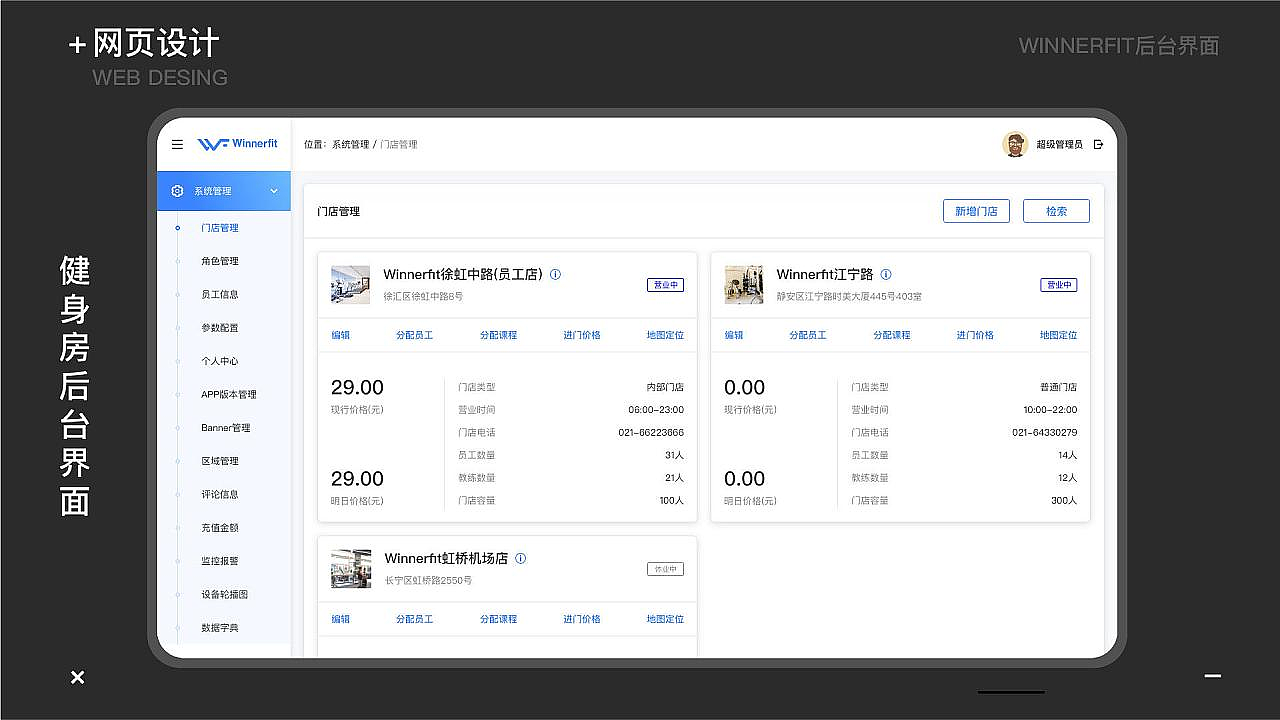This screenshot has width=1280, height=720.
Task: Click 编辑 for Winnerfit虹桥机场店
Action: point(341,619)
